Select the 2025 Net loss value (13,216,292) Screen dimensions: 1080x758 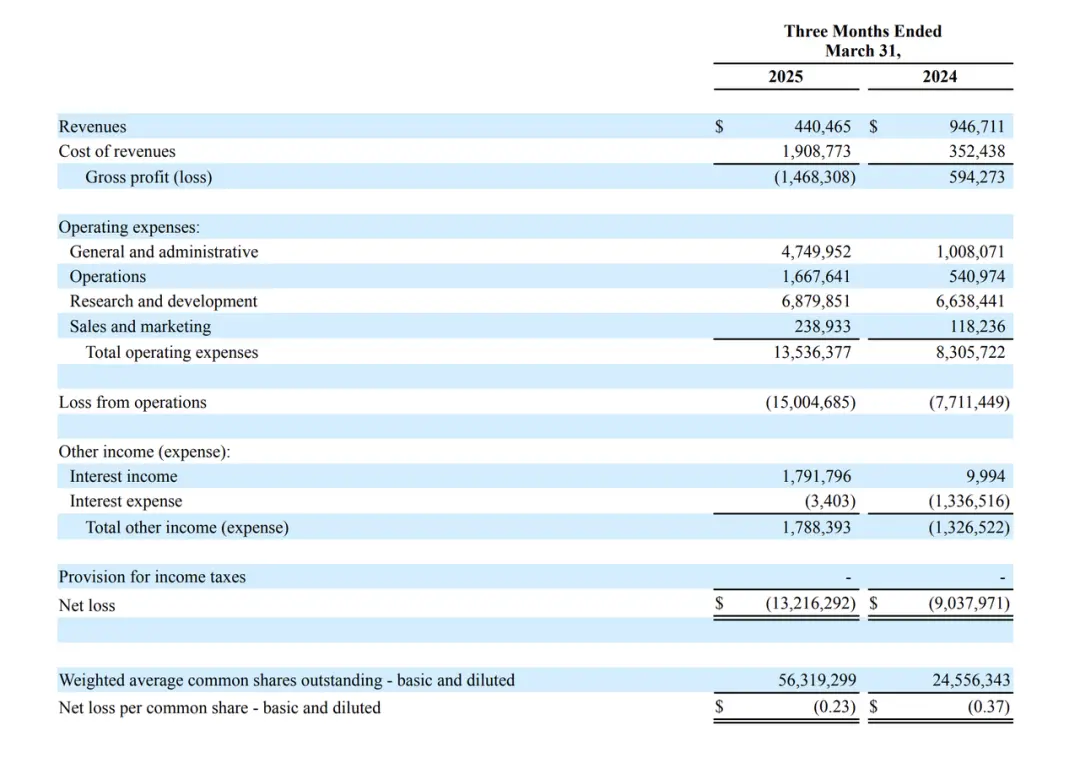tap(810, 604)
